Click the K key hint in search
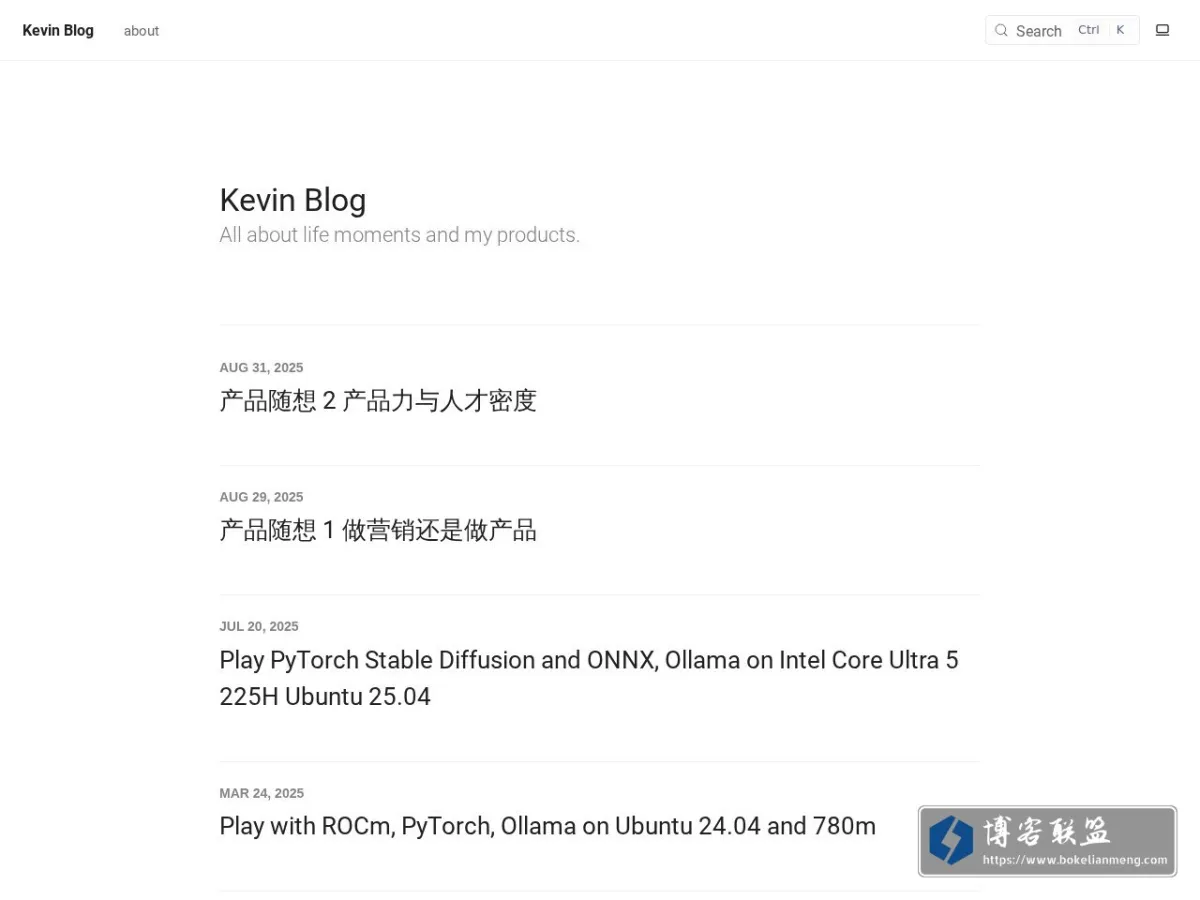Image resolution: width=1200 pixels, height=900 pixels. pos(1120,30)
